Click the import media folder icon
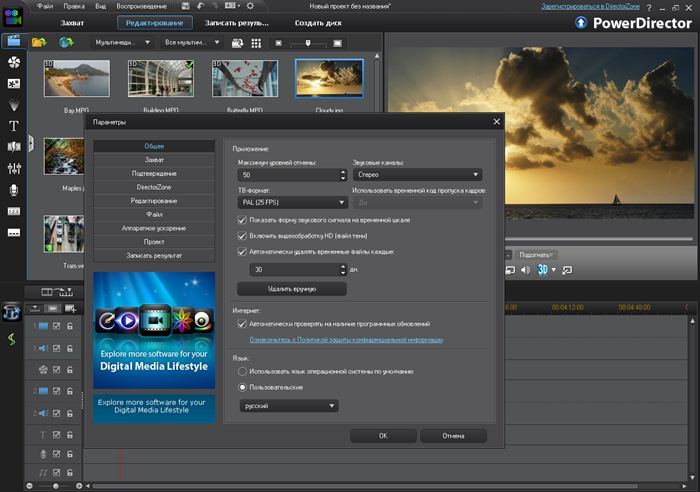This screenshot has height=492, width=700. click(x=40, y=42)
